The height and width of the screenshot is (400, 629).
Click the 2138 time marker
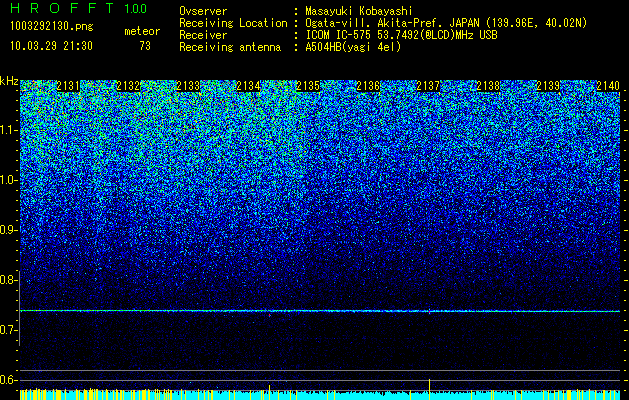click(x=488, y=86)
